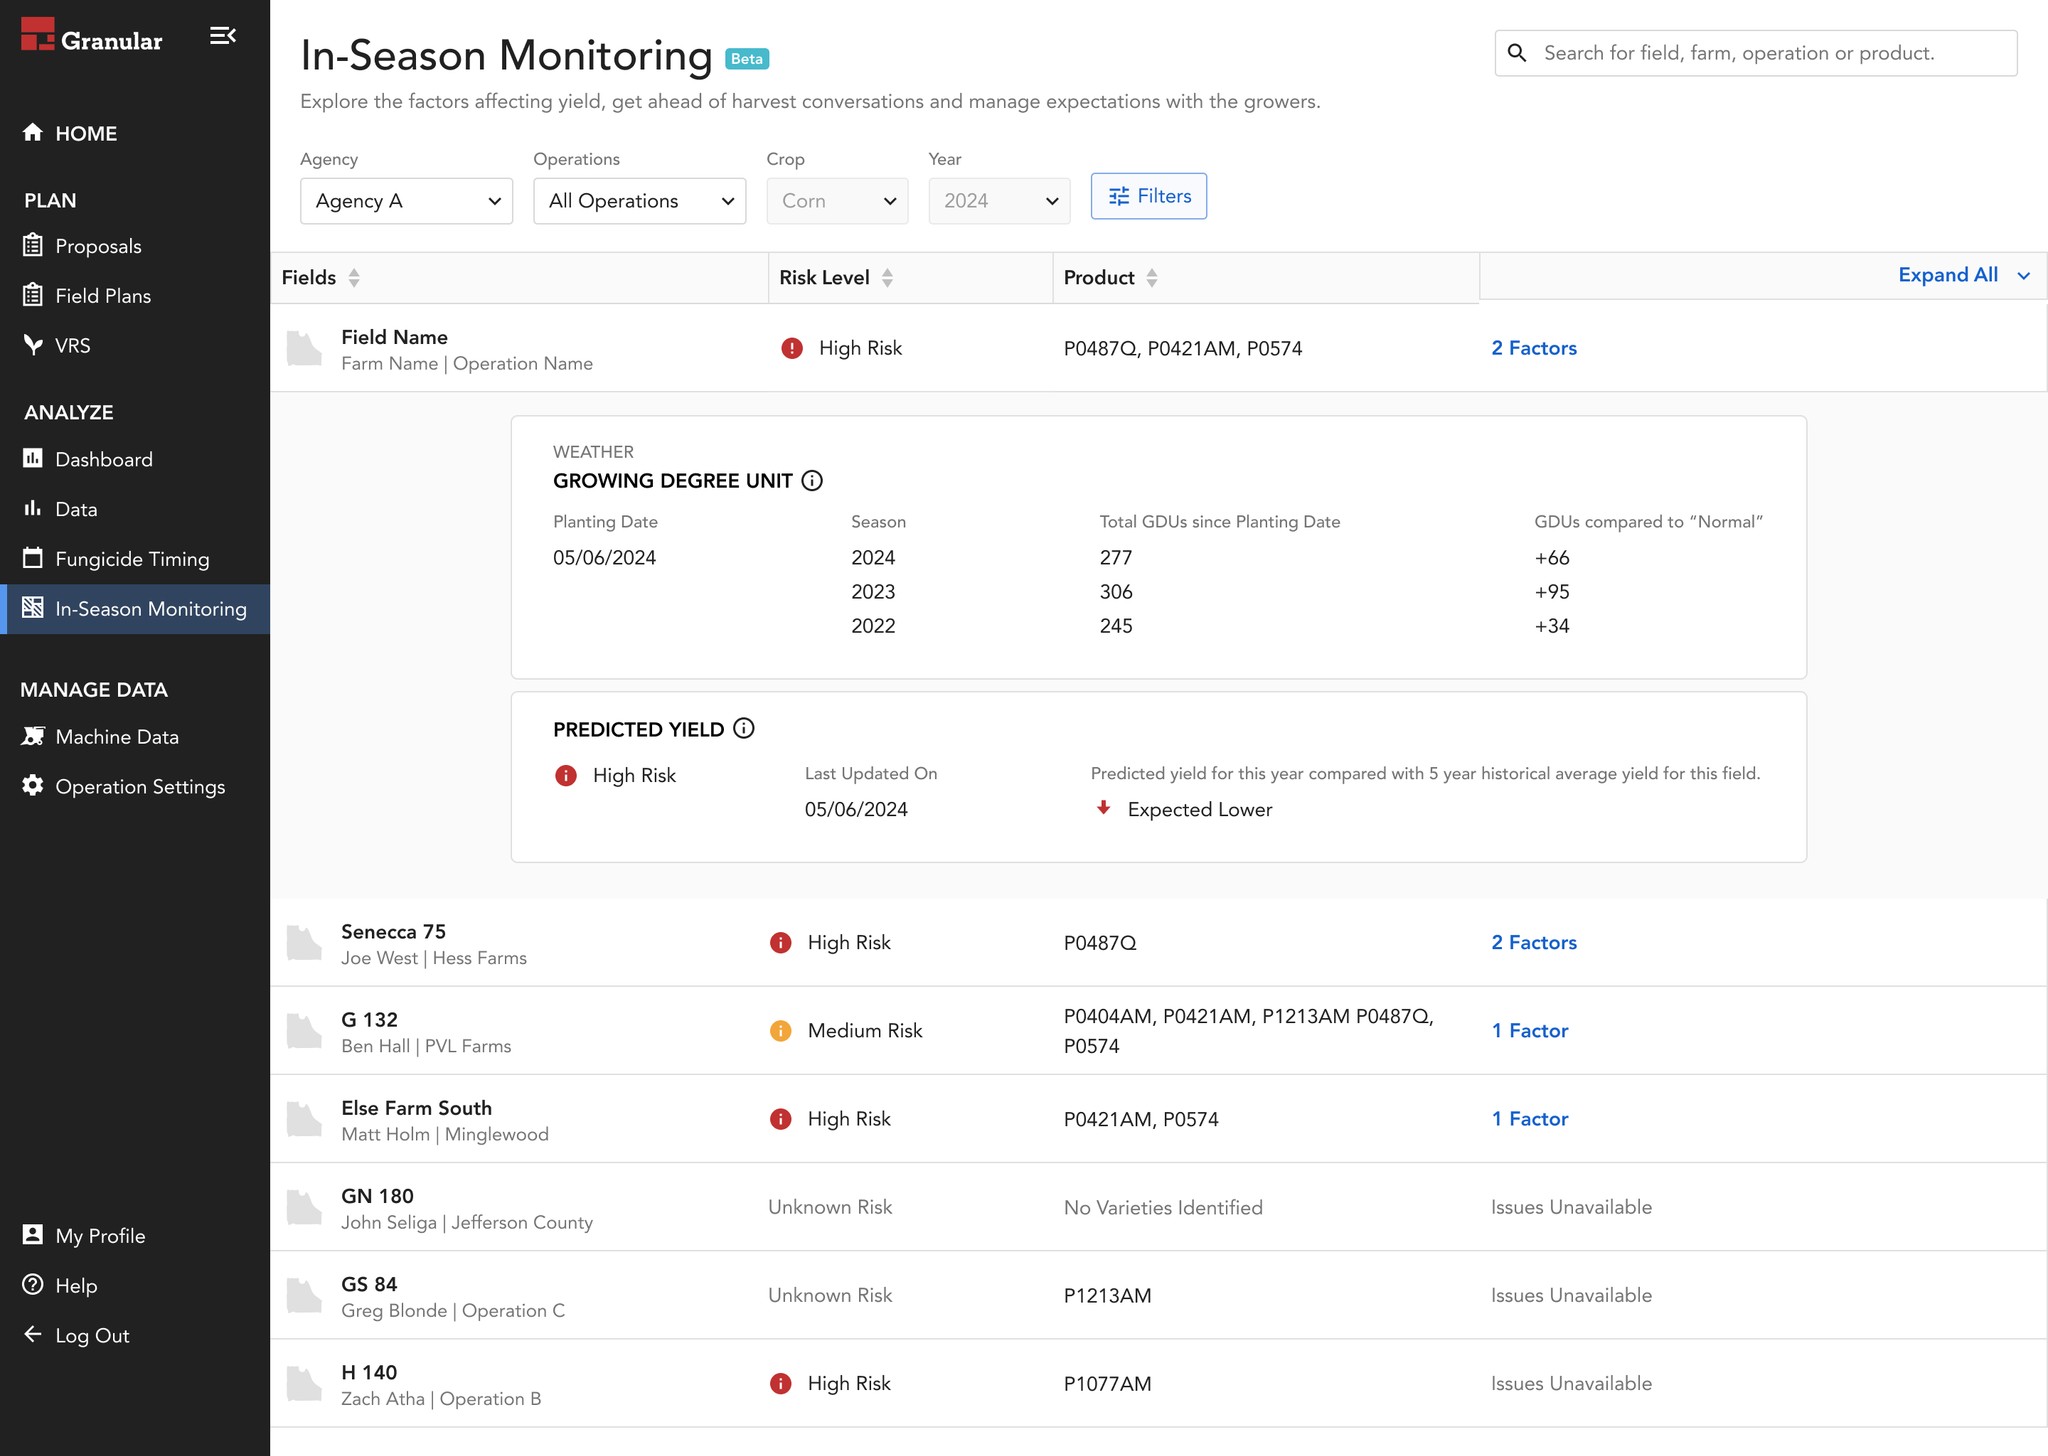Screen dimensions: 2048x1456
Task: Click the Home house icon
Action: click(x=33, y=133)
